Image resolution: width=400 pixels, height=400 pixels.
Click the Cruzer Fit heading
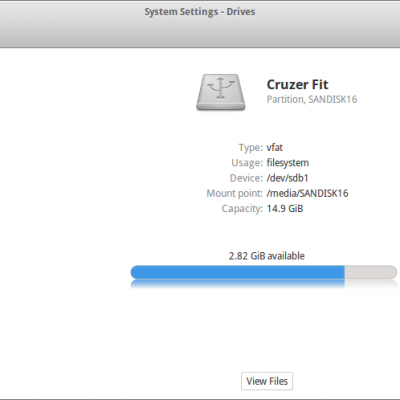(297, 84)
